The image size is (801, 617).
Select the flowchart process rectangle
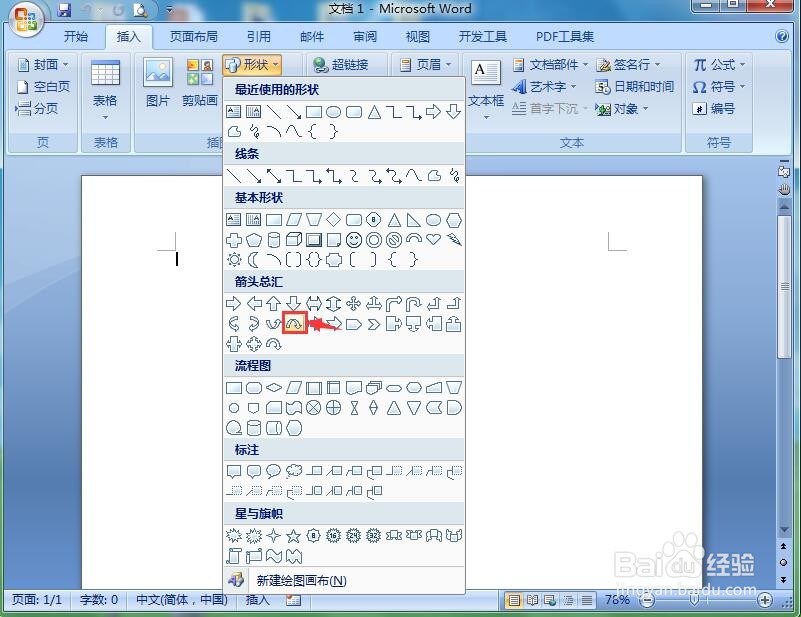click(234, 388)
